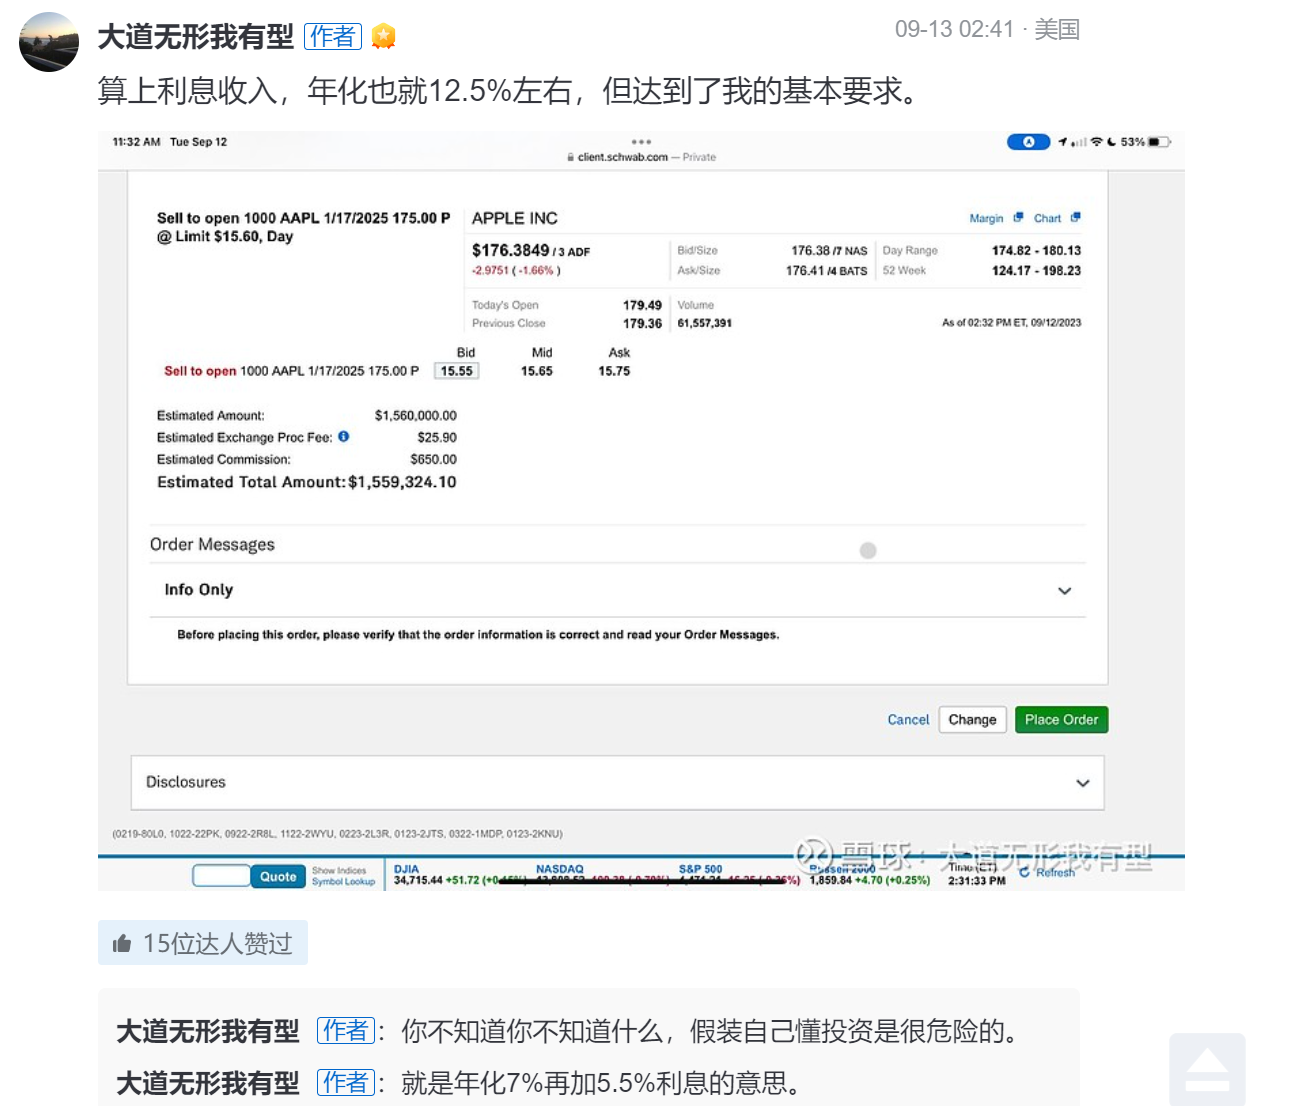The width and height of the screenshot is (1299, 1106).
Task: Click the blue Quote button
Action: click(x=278, y=876)
